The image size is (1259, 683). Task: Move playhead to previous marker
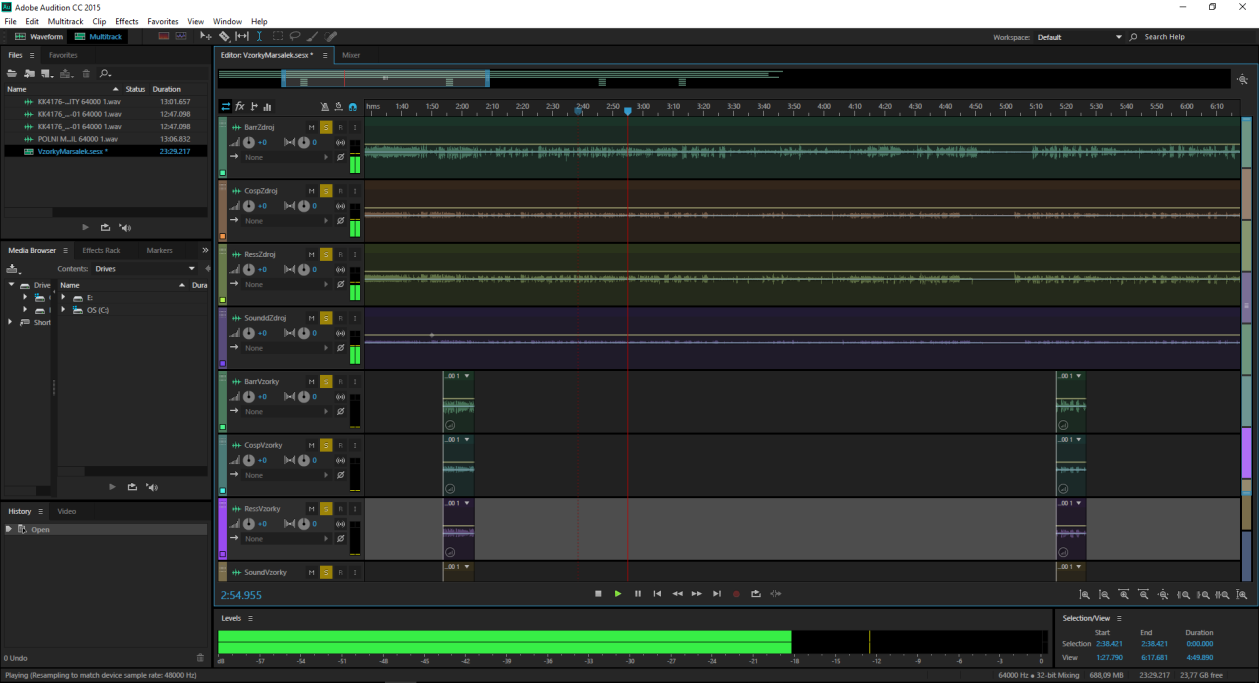pos(657,594)
